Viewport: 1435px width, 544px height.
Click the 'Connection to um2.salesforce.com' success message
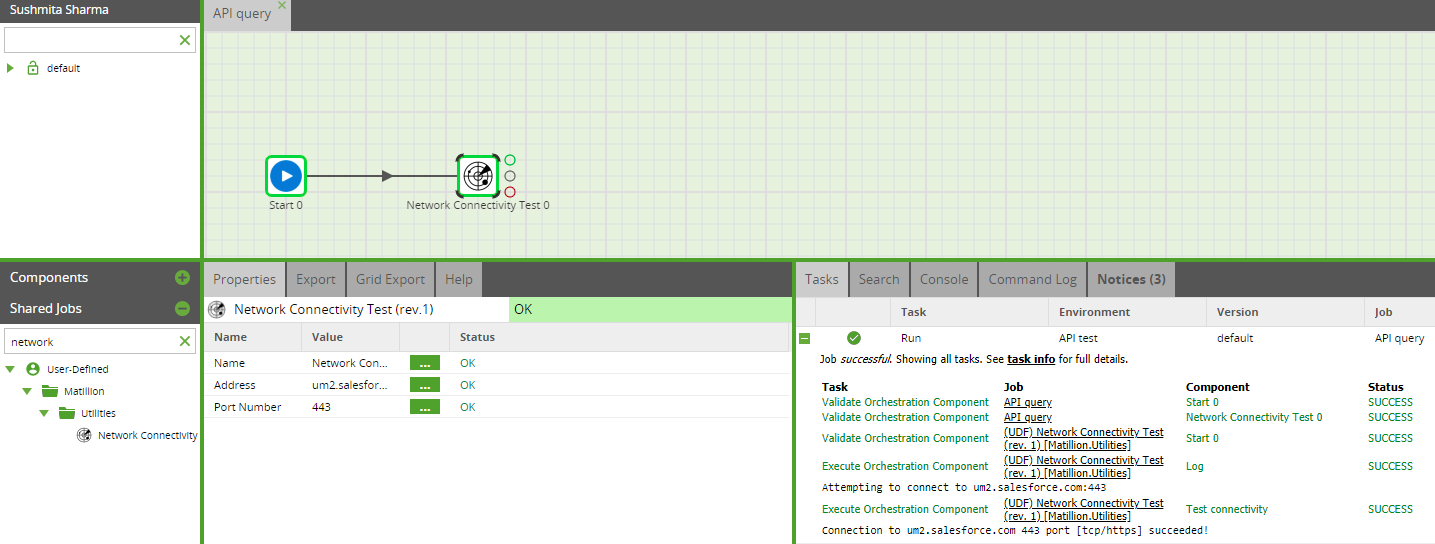point(1014,530)
